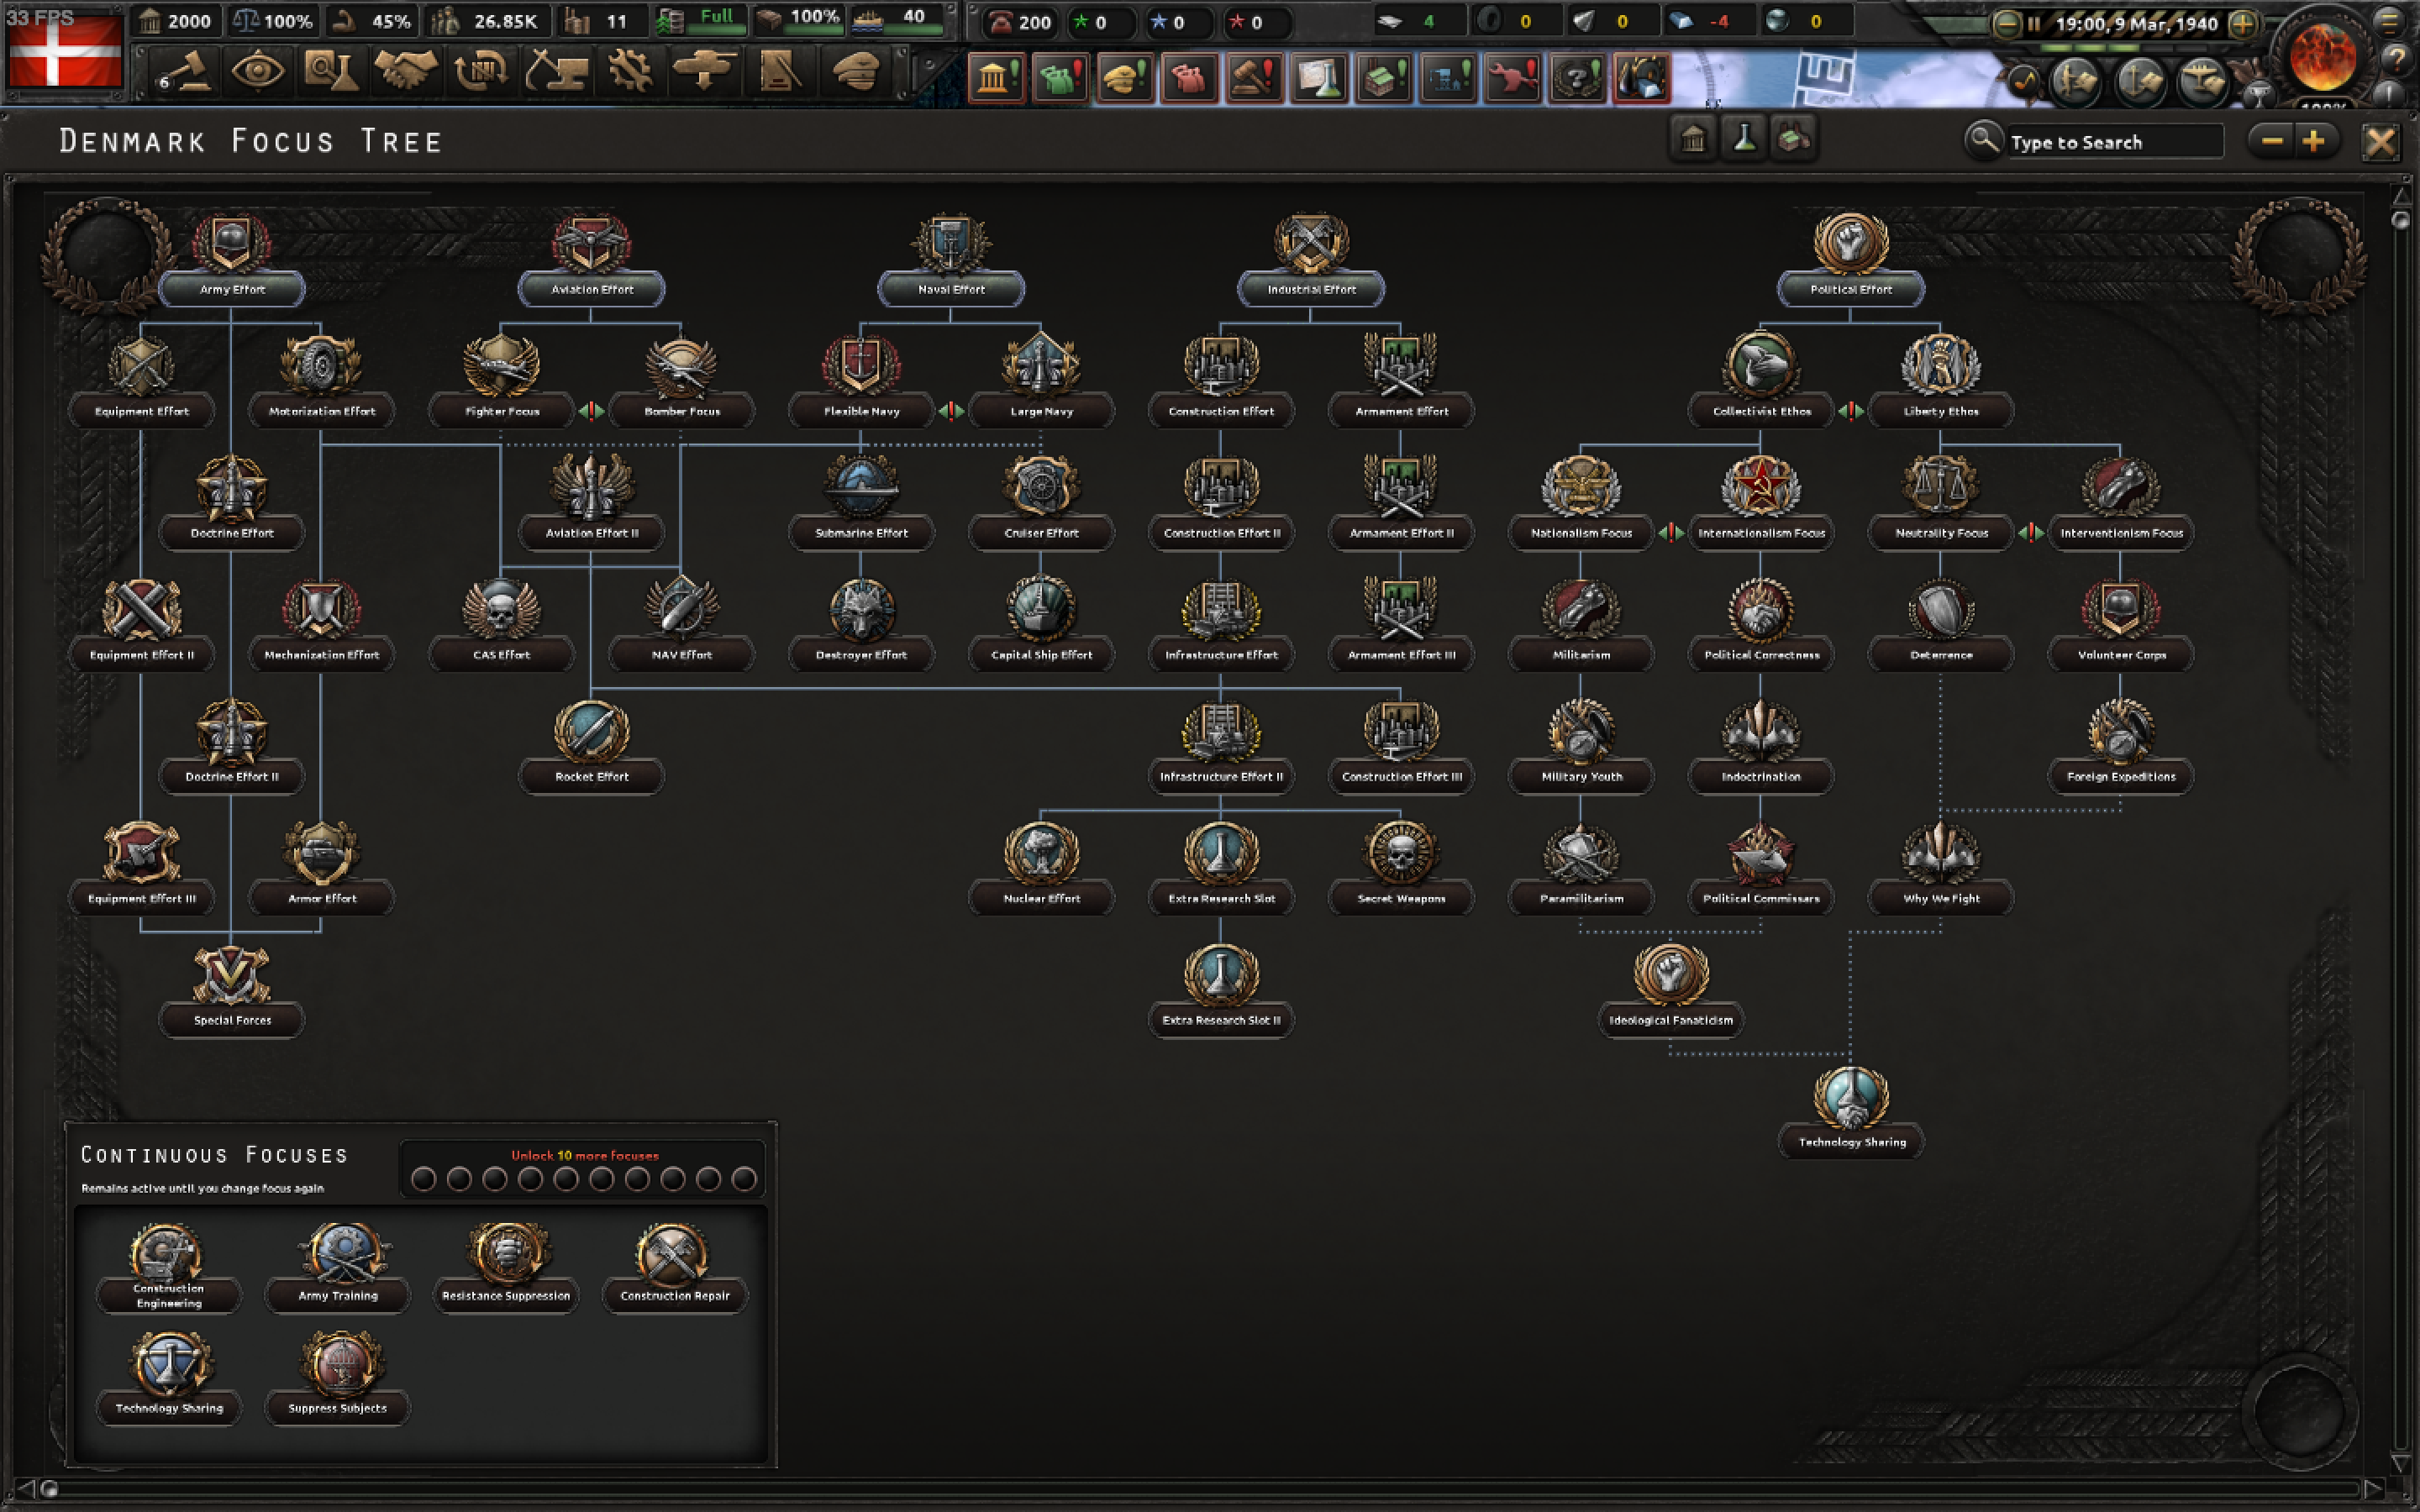Select the Army Effort focus
This screenshot has width=2420, height=1512.
(231, 260)
